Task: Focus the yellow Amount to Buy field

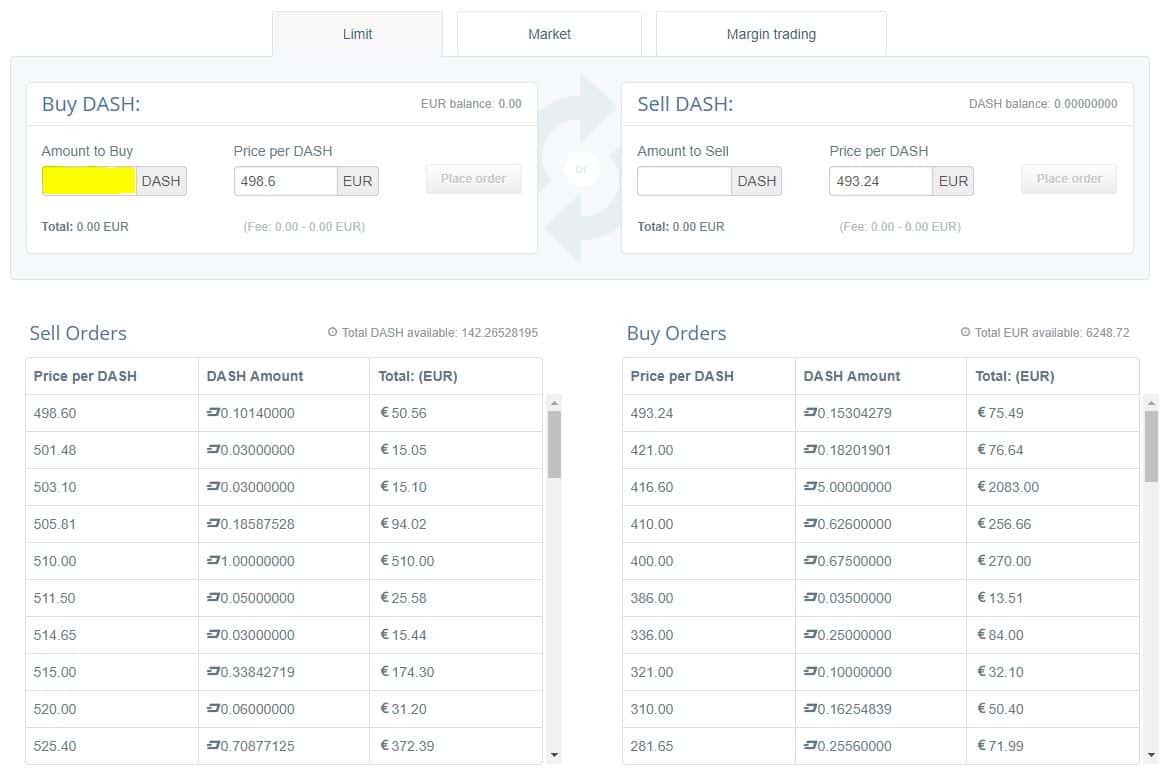Action: 89,181
